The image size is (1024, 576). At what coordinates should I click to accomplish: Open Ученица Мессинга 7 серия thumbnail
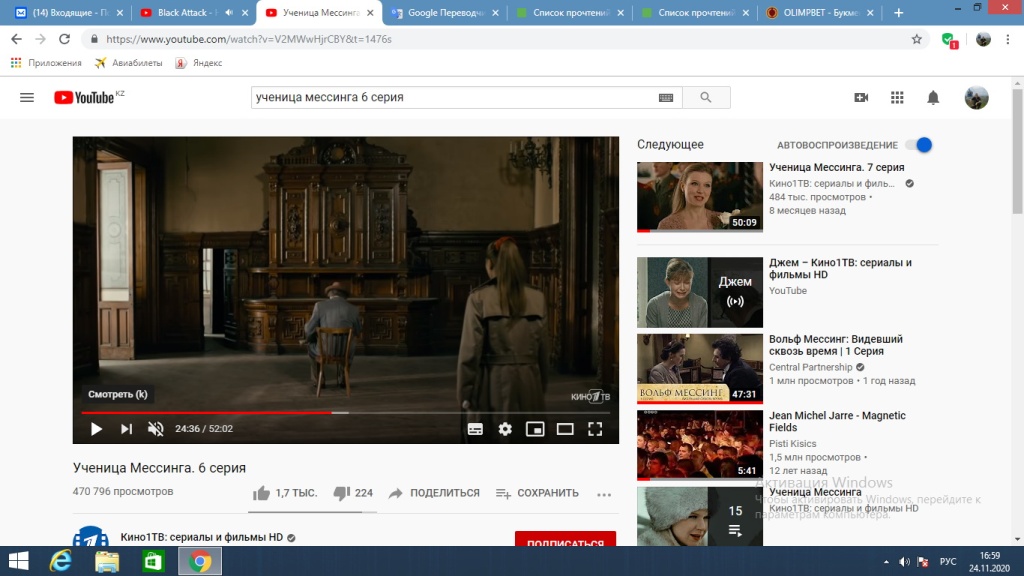coord(699,197)
